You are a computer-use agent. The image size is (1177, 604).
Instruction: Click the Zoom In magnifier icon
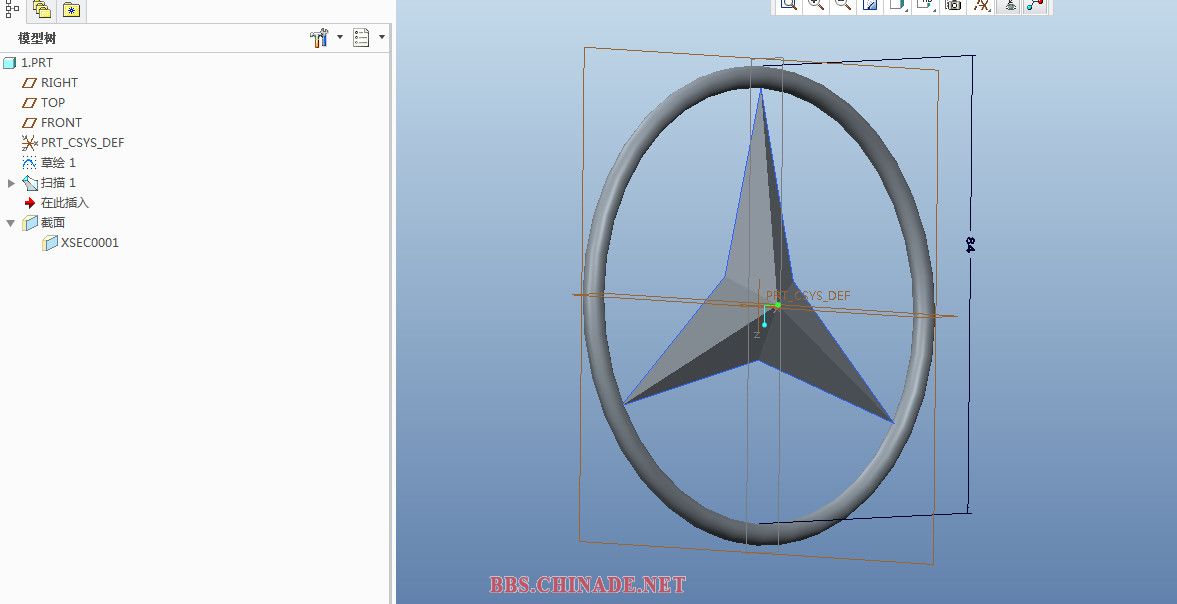[x=816, y=5]
